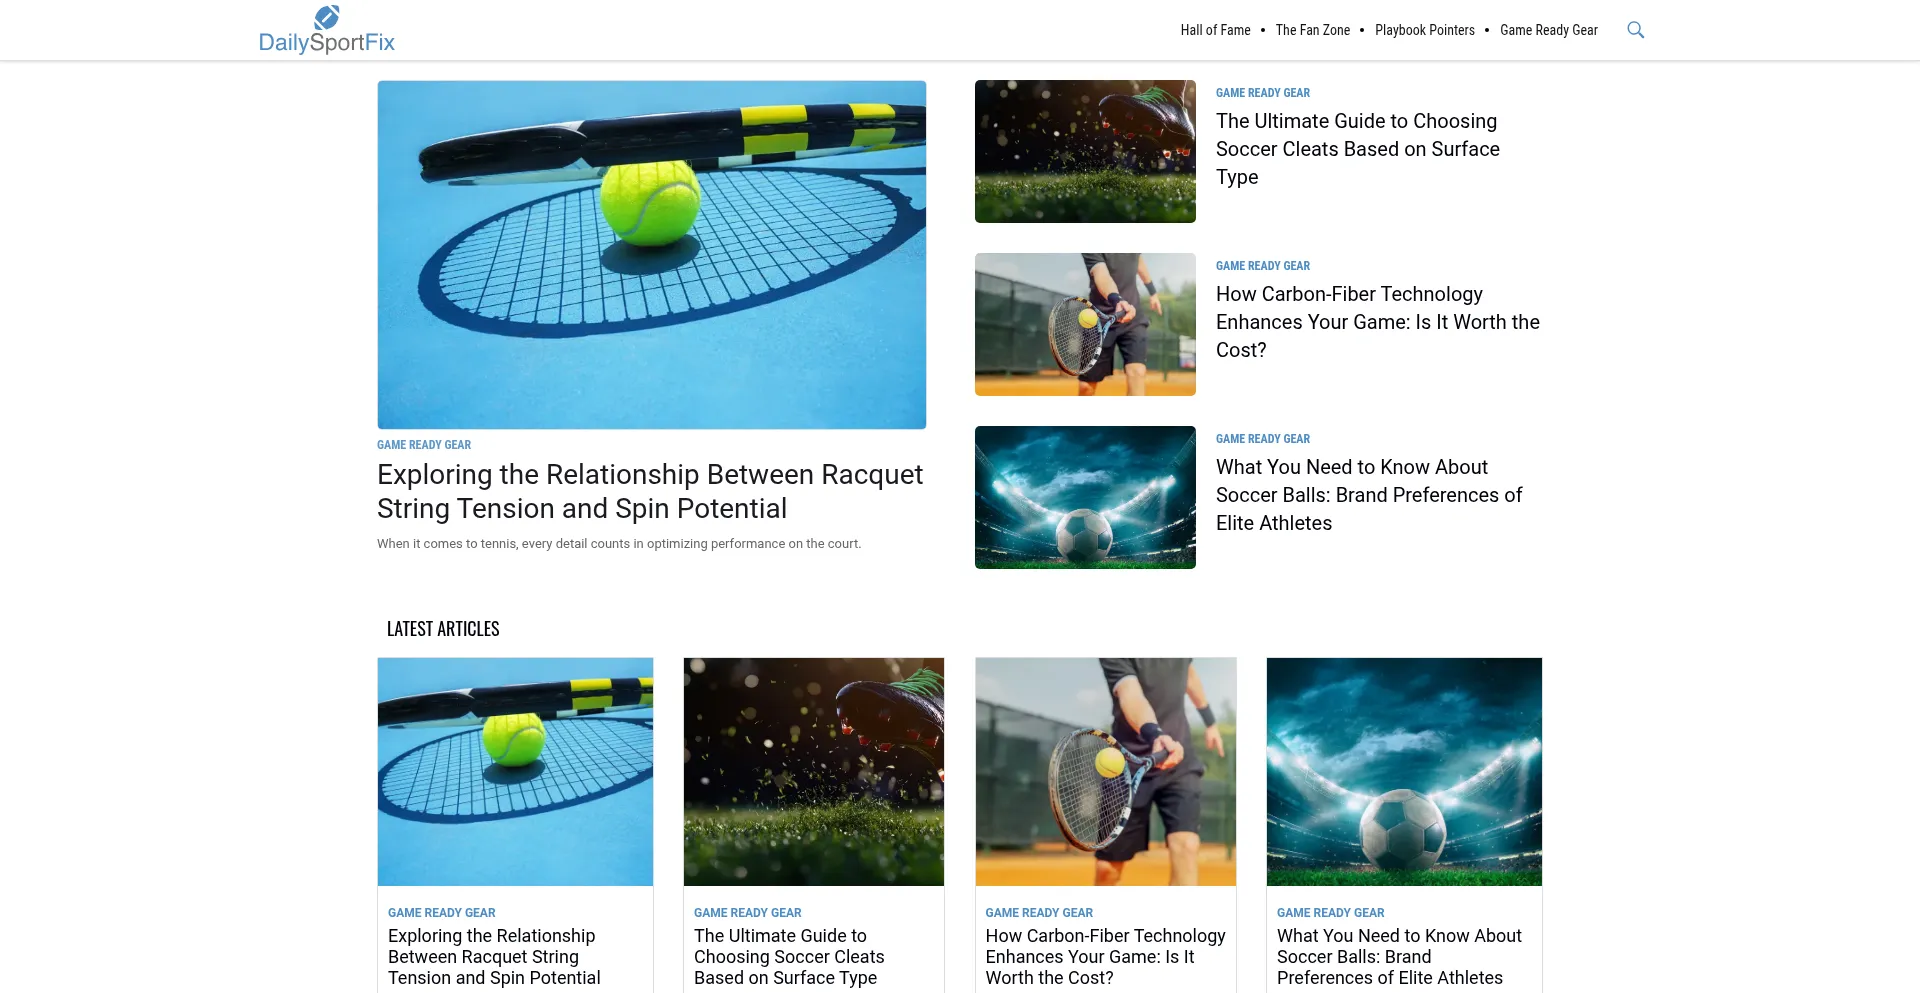1920x993 pixels.
Task: Click the Carbon-Fiber Technology card title
Action: 1105,957
